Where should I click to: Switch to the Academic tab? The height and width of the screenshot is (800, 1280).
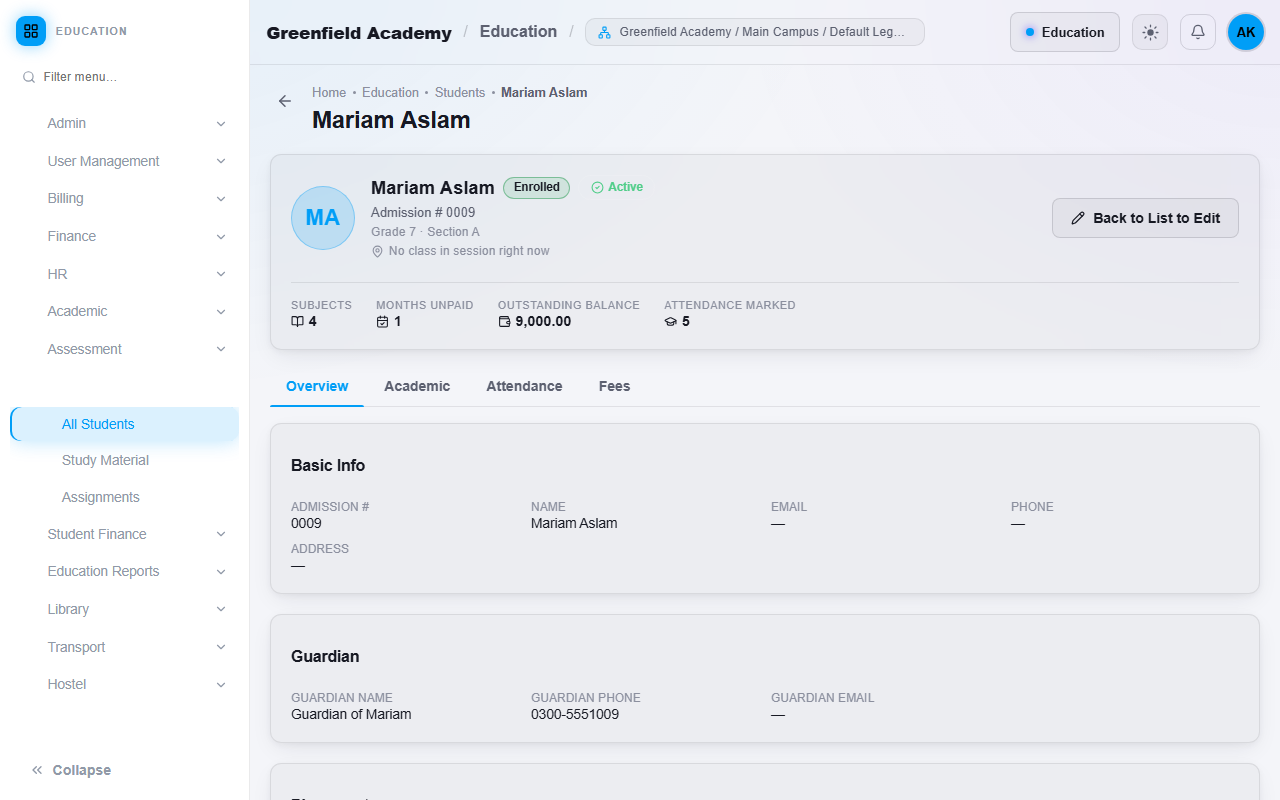(x=417, y=386)
